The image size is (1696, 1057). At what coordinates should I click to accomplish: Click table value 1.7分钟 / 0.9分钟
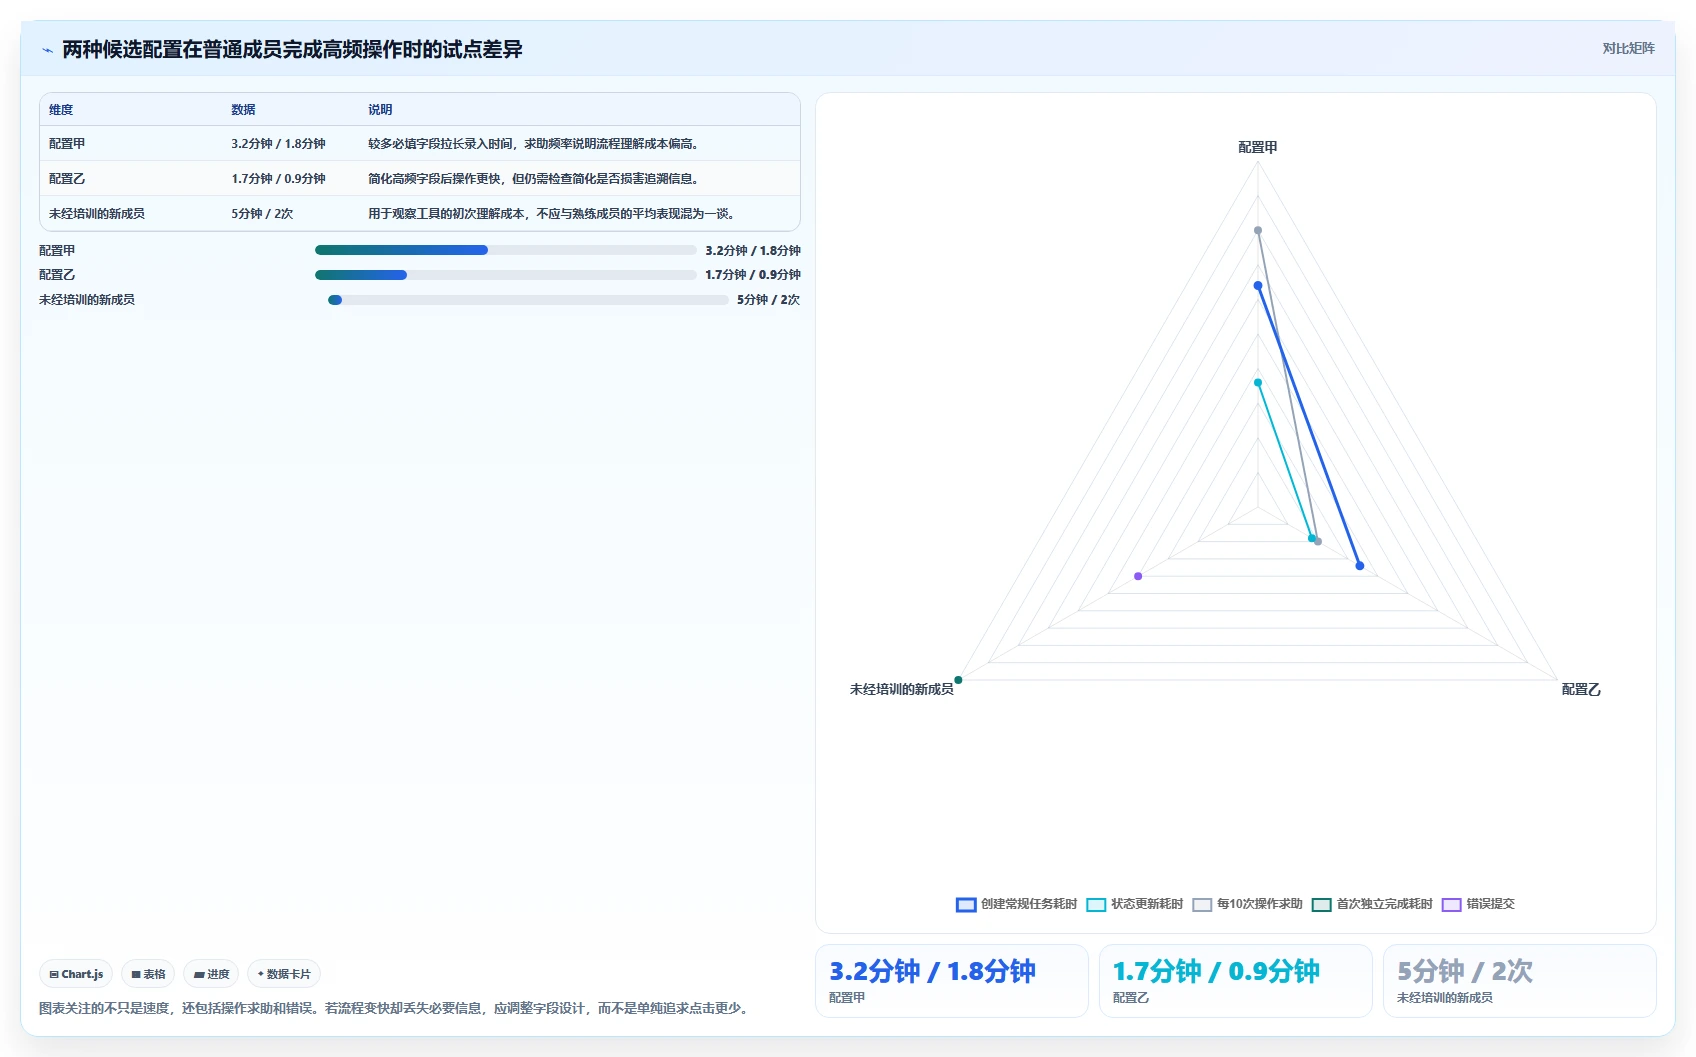tap(278, 179)
